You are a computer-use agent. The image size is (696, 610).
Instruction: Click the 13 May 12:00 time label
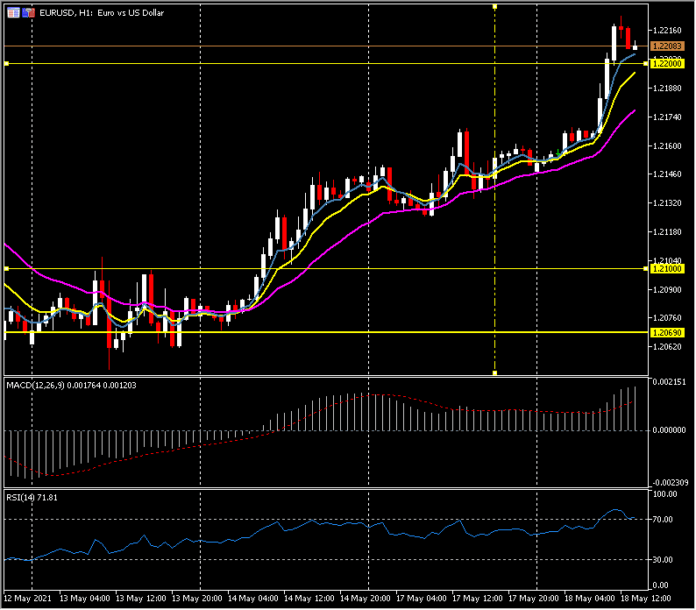coord(141,599)
